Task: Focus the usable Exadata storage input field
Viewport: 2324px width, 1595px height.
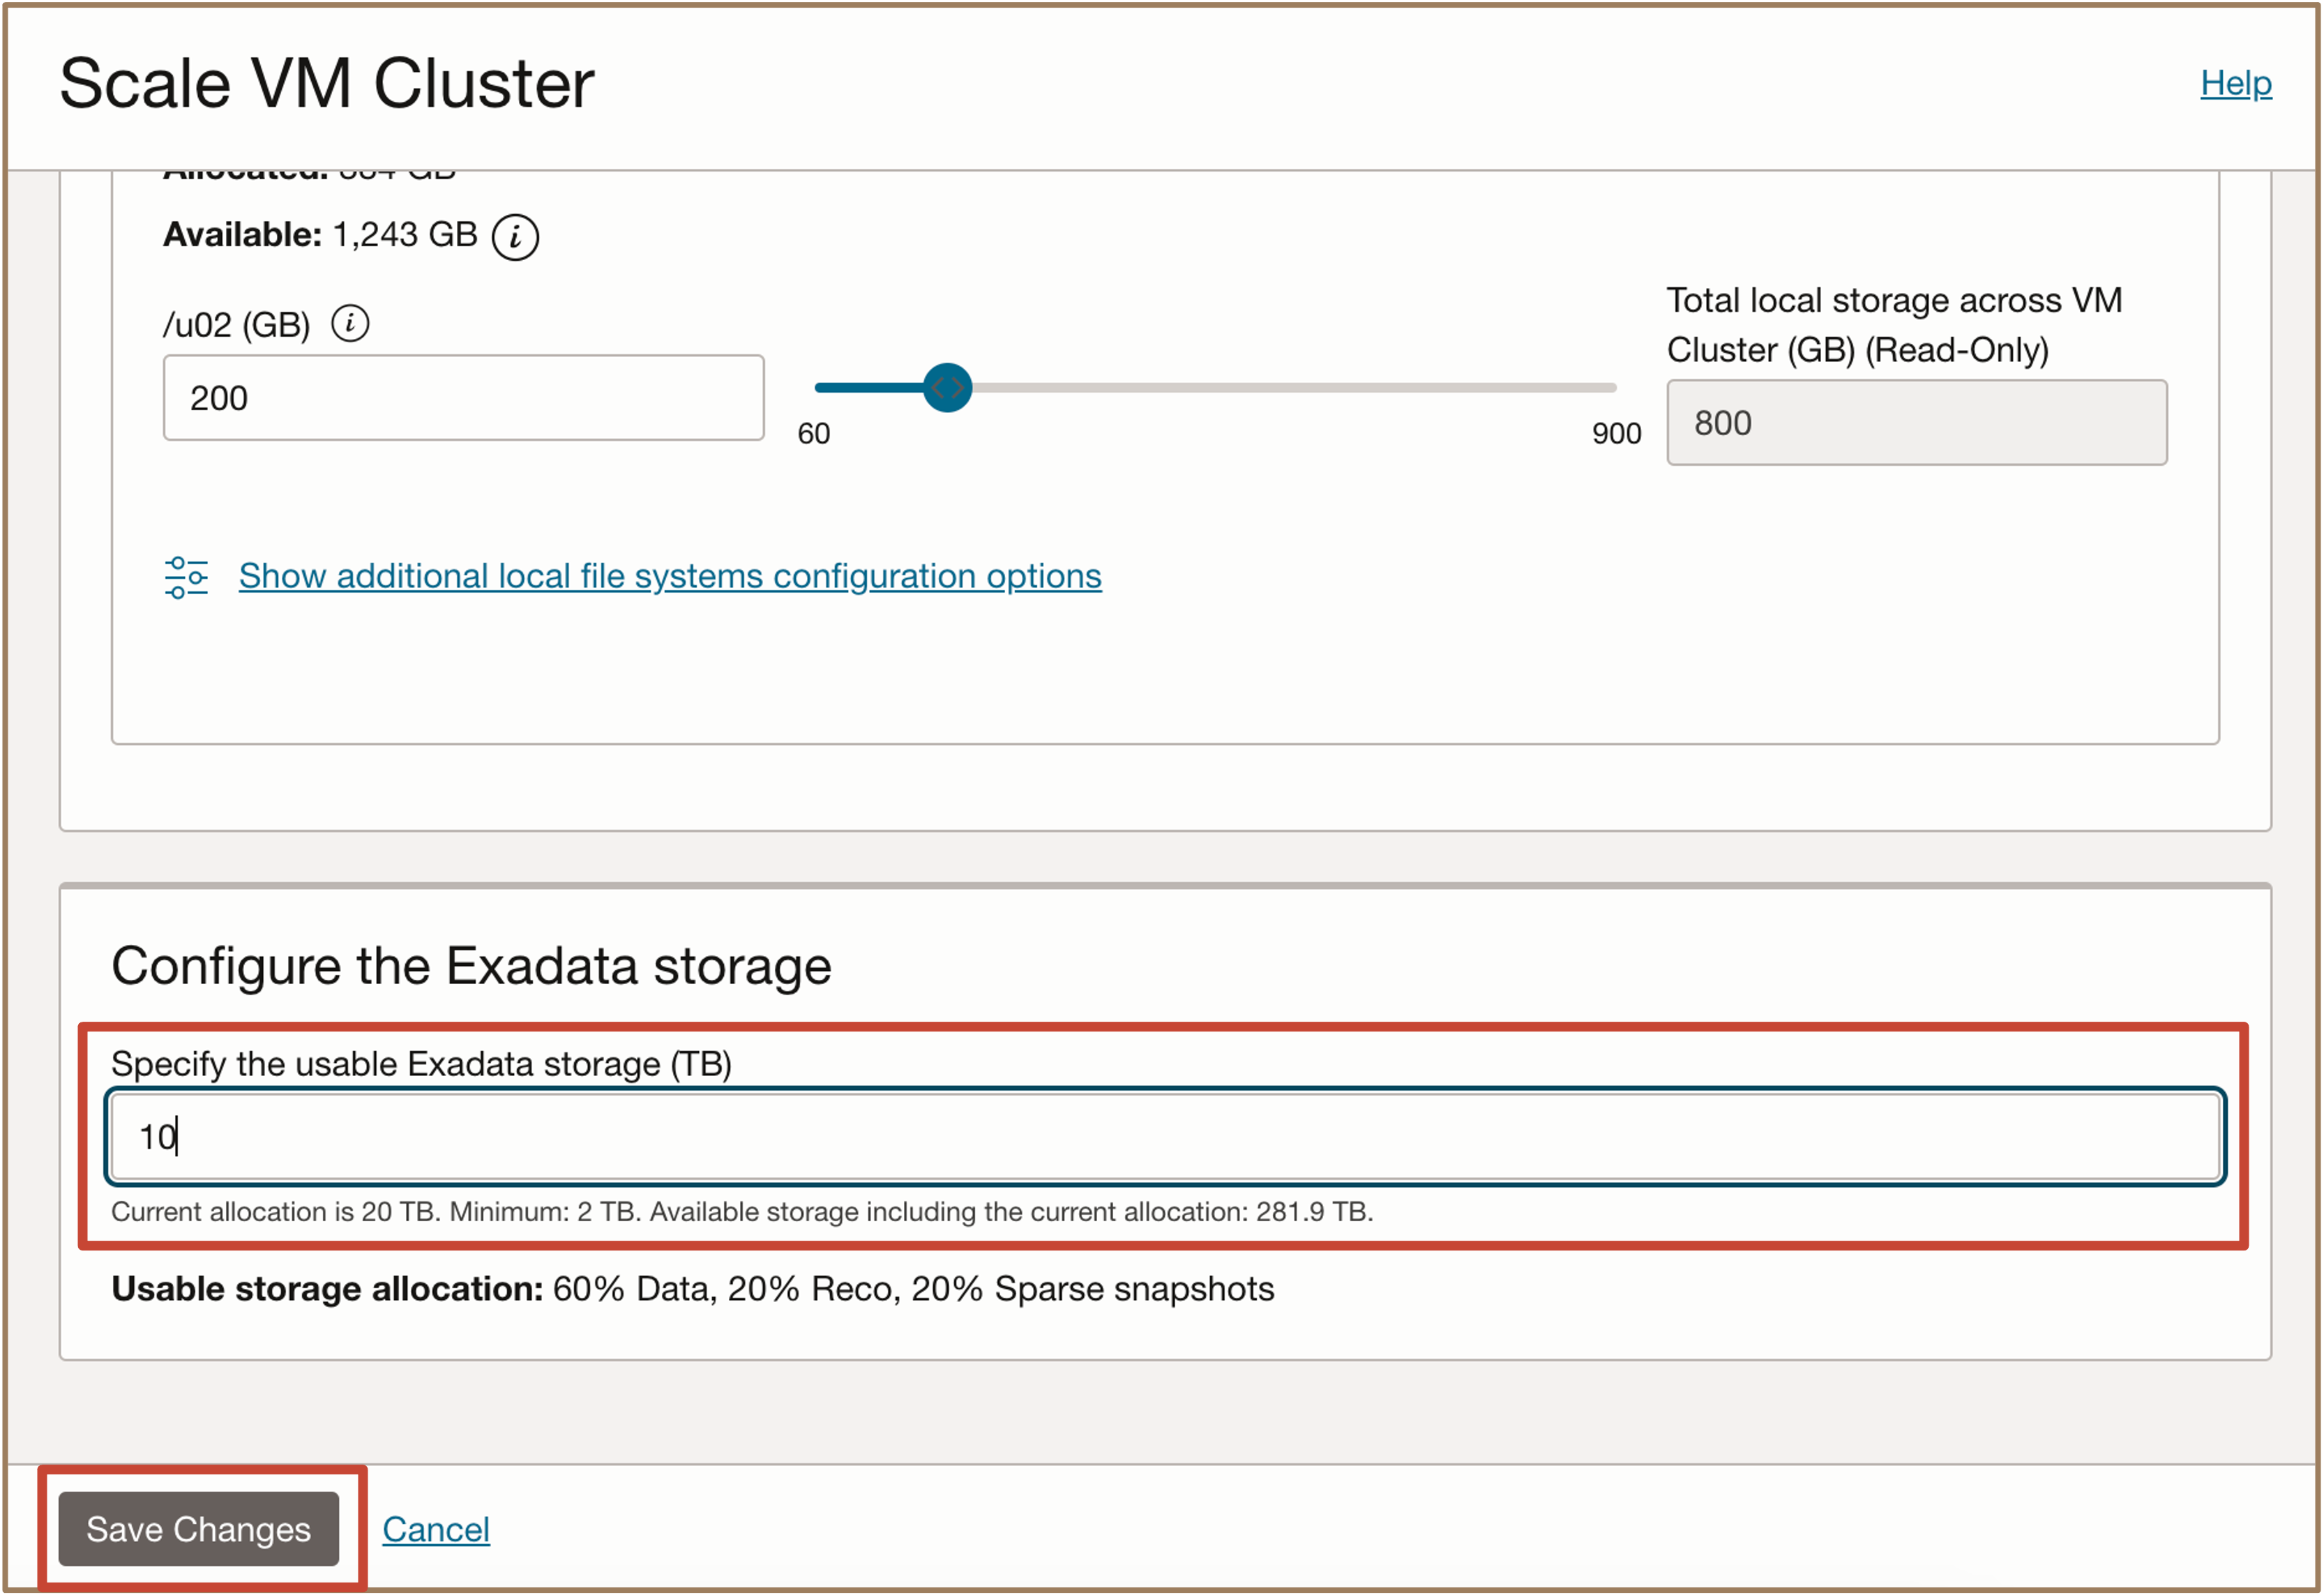Action: (x=1165, y=1136)
